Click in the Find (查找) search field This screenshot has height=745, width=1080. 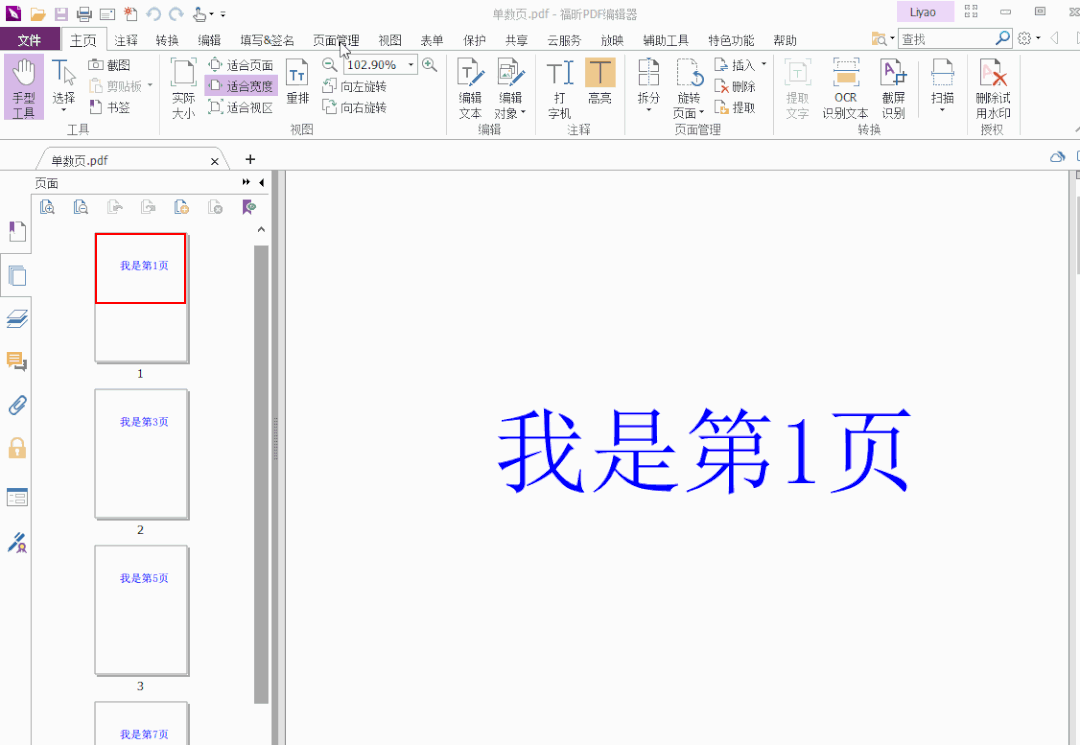946,39
